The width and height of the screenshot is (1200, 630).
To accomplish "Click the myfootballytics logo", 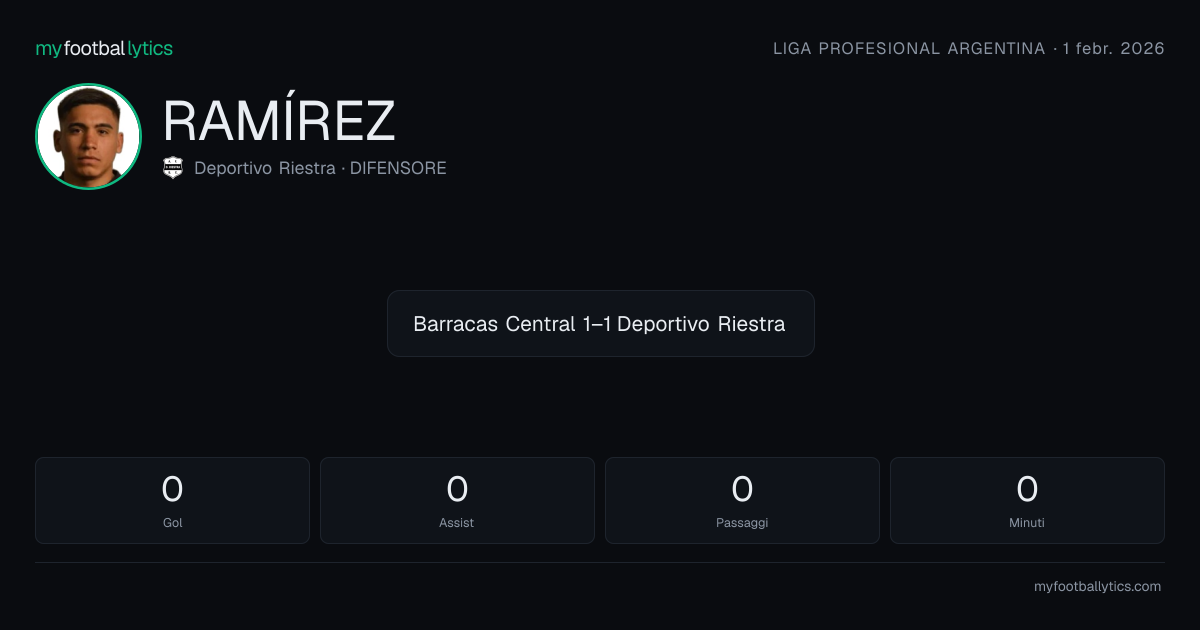I will click(104, 49).
